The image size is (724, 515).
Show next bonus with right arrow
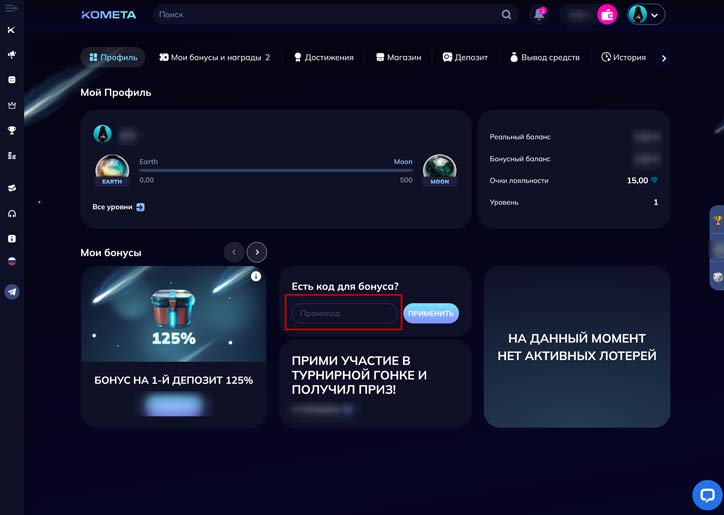[x=257, y=252]
